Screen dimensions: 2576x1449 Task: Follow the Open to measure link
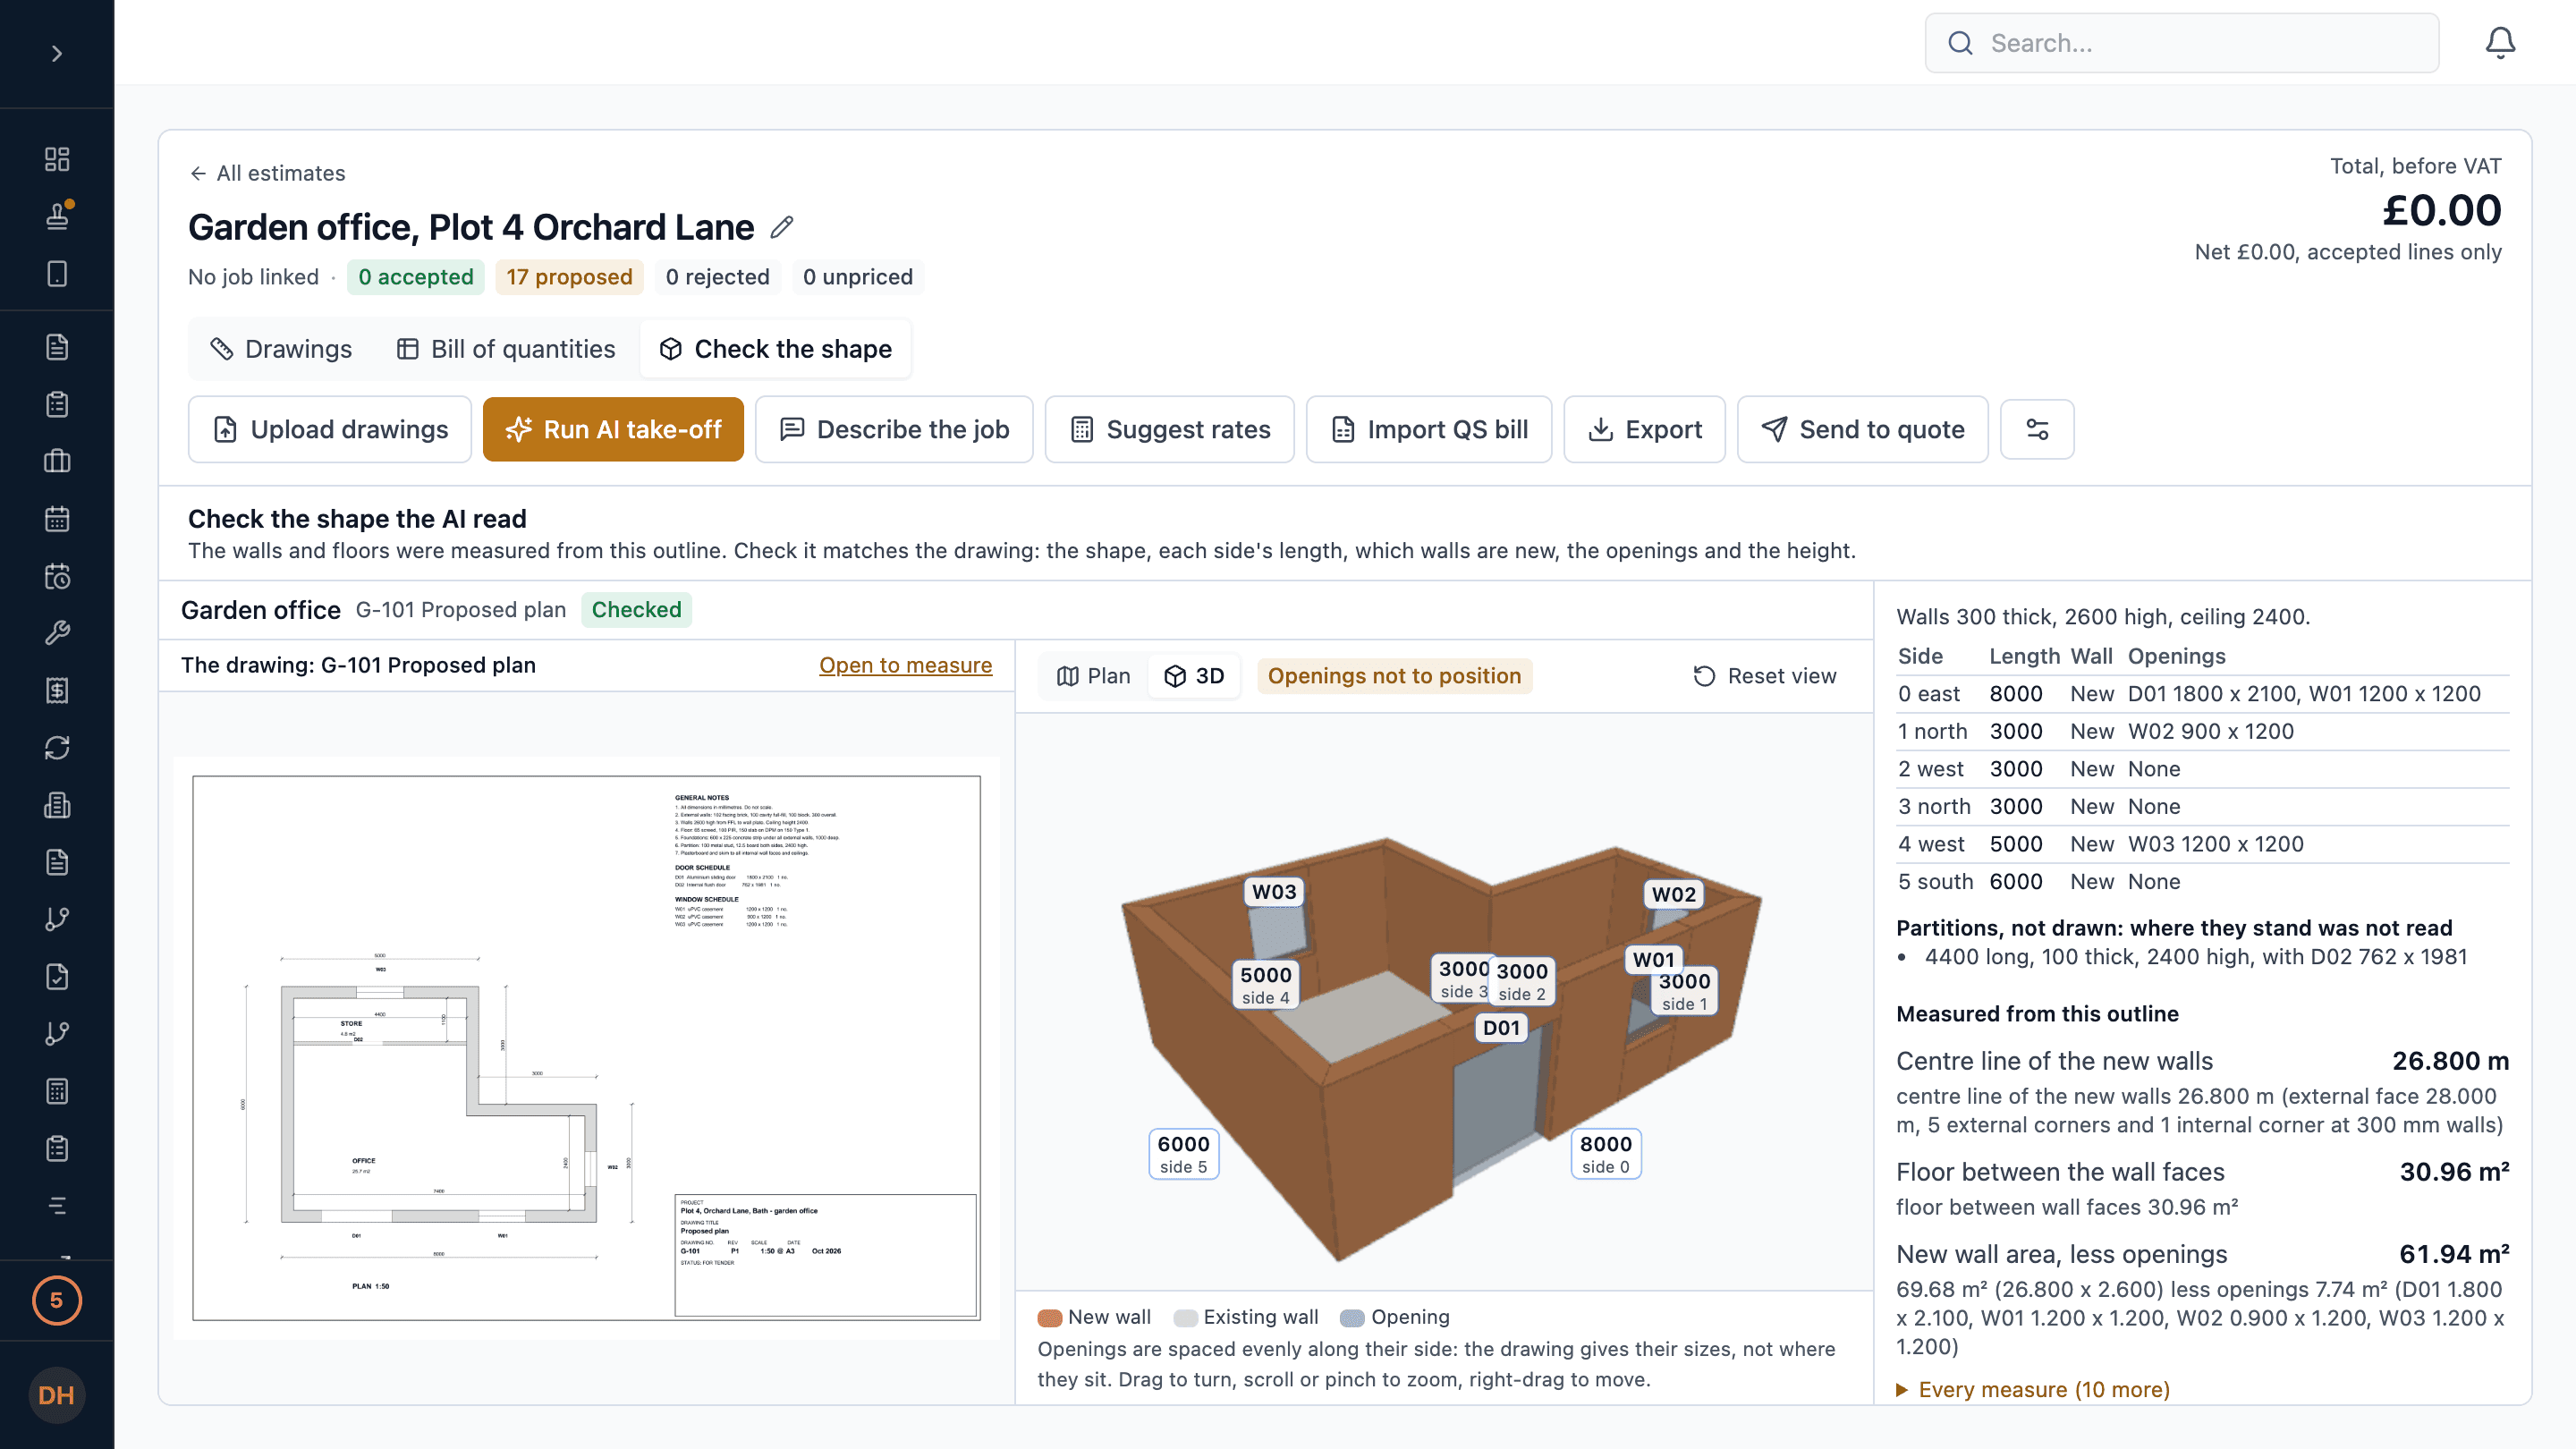tap(905, 665)
